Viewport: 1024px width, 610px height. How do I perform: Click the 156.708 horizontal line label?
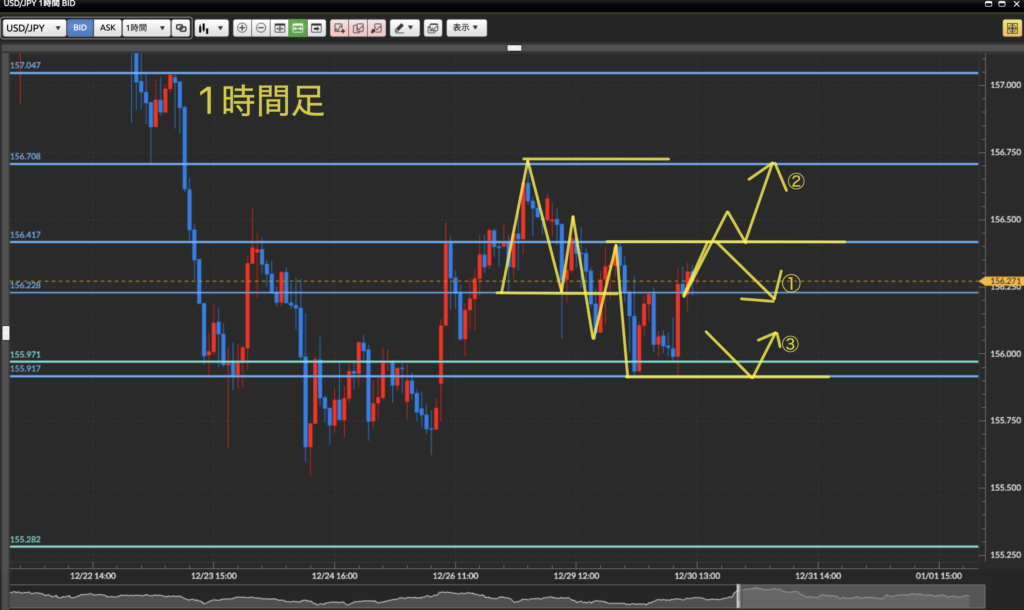click(x=26, y=157)
